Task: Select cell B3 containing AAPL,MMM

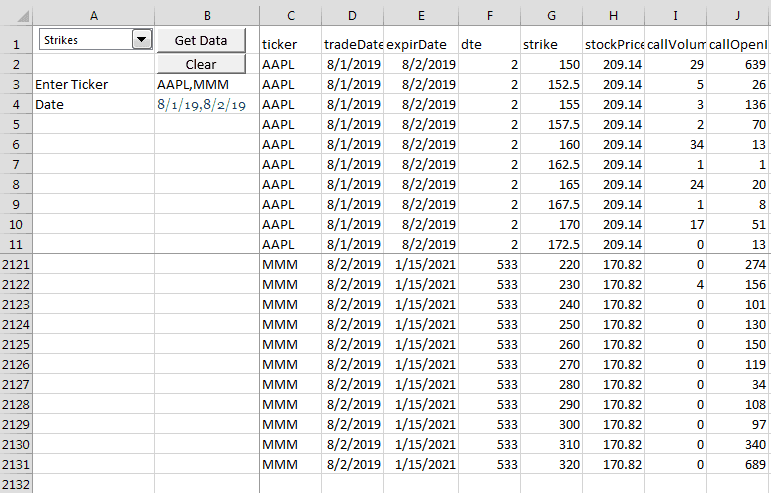Action: [x=207, y=85]
